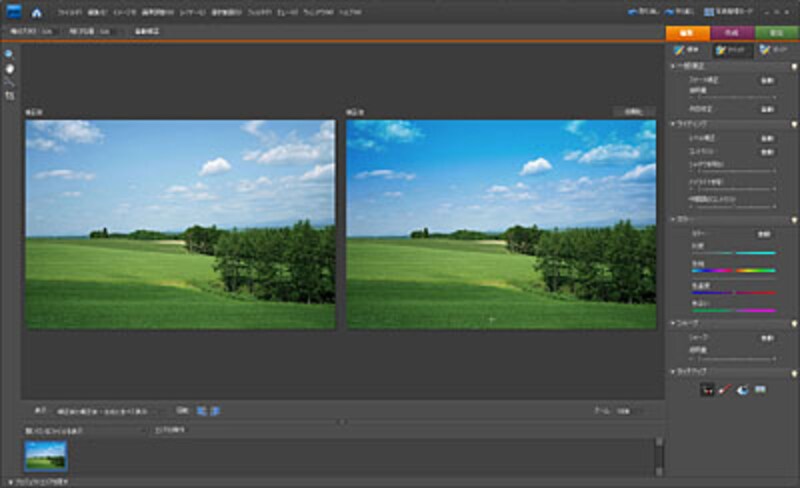The image size is (800, 488).
Task: Select the Quick Selection brush tool
Action: coord(9,81)
